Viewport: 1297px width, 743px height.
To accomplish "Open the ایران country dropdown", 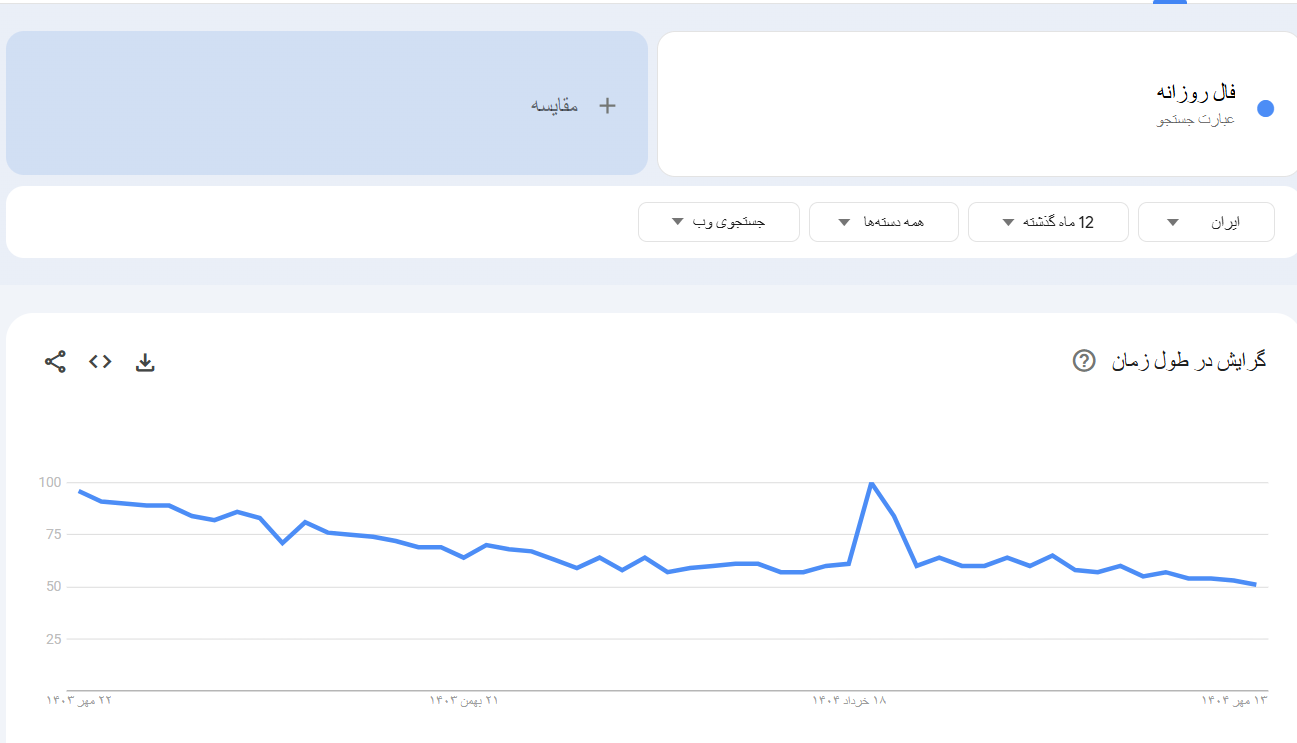I will point(1206,222).
